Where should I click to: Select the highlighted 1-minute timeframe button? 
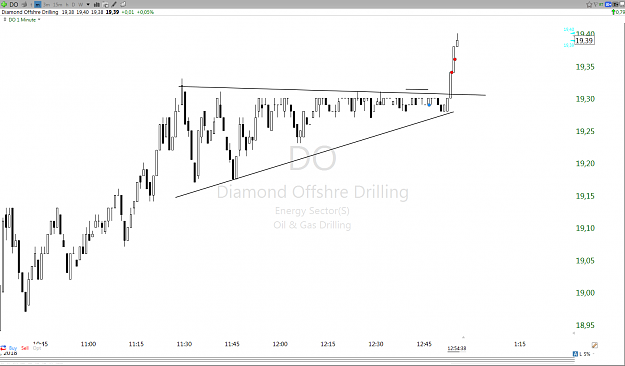tap(37, 4)
